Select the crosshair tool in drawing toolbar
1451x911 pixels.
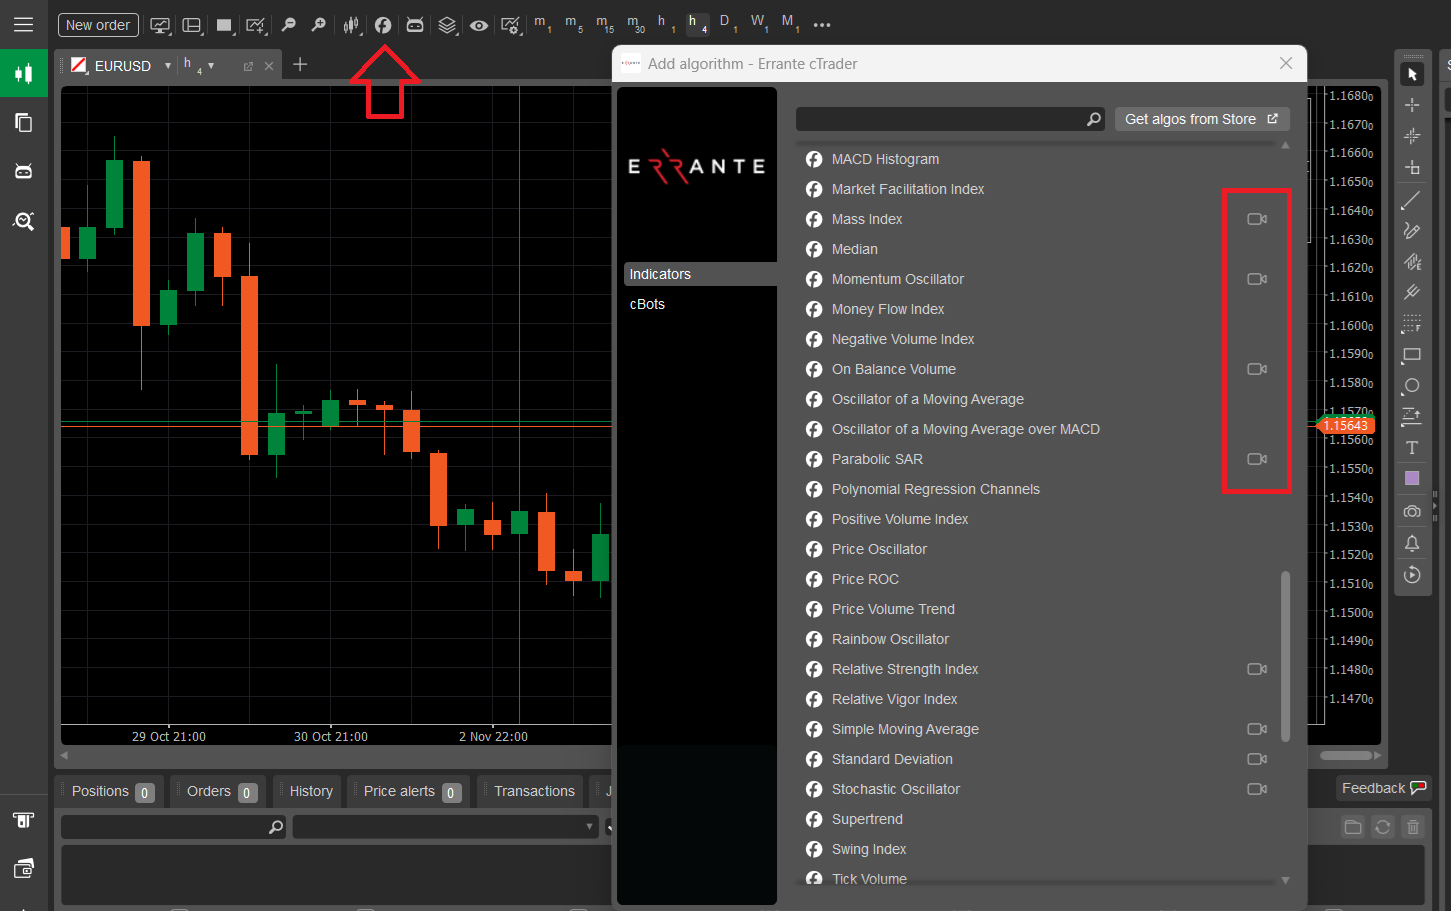pos(1412,104)
